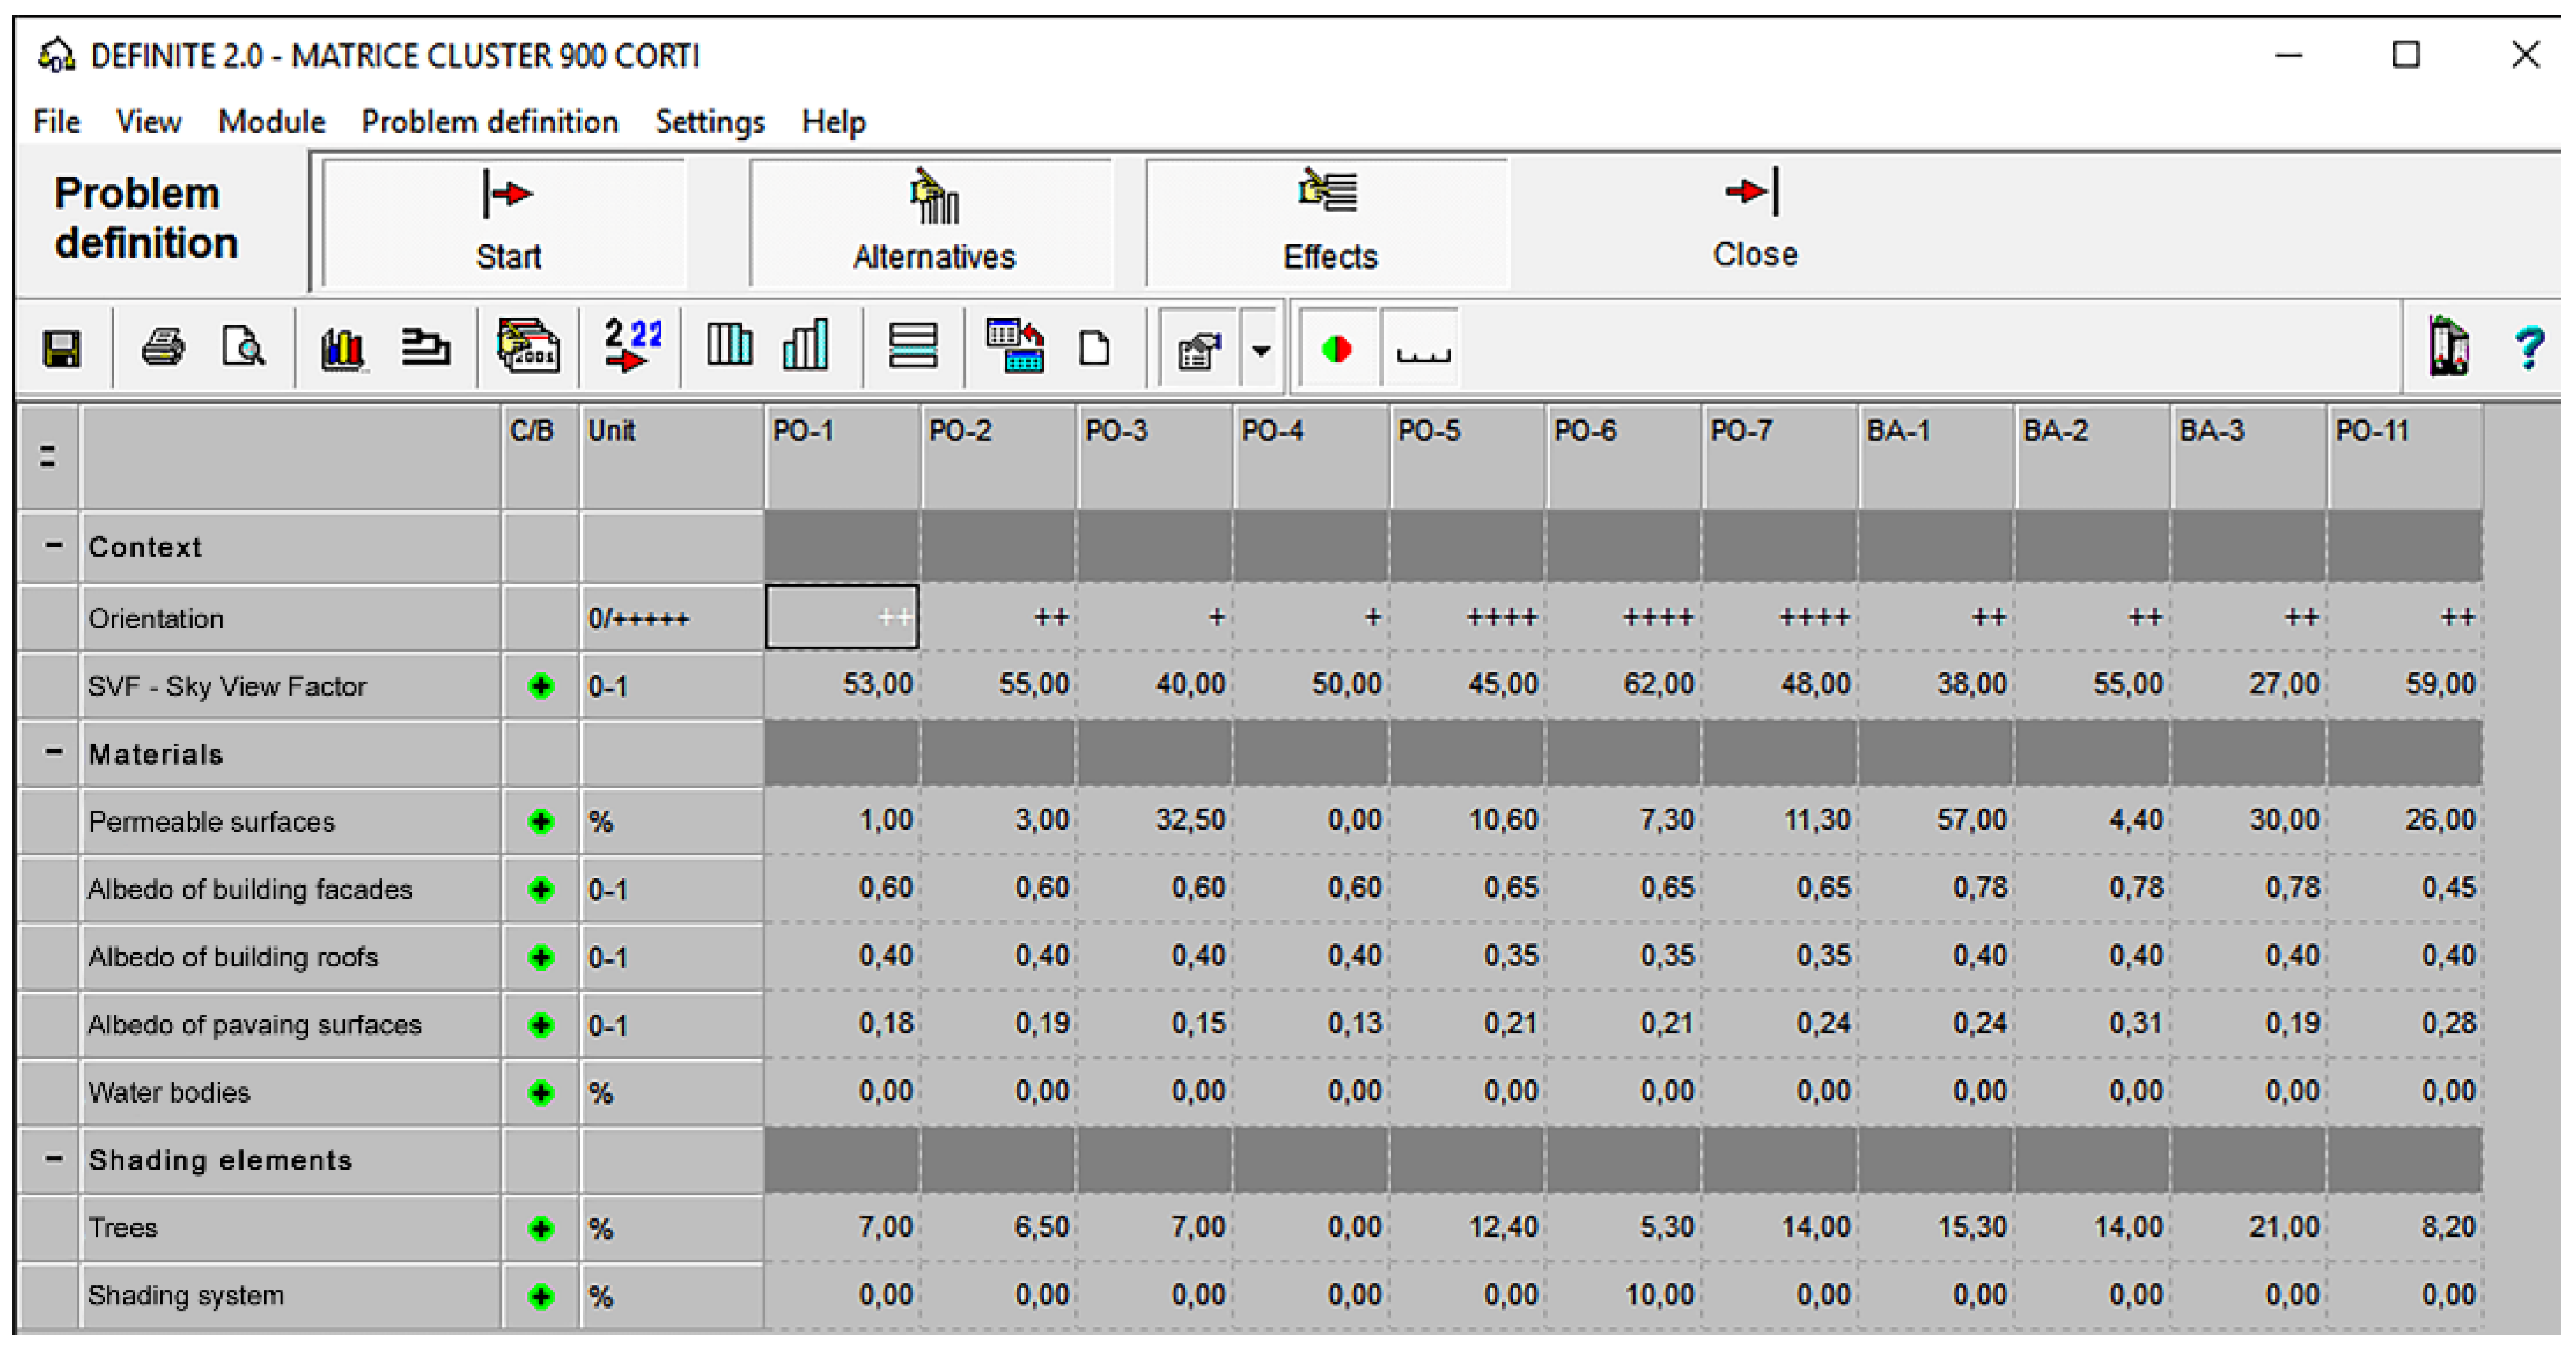Click the printer icon in toolbar
The width and height of the screenshot is (2576, 1354).
[162, 348]
